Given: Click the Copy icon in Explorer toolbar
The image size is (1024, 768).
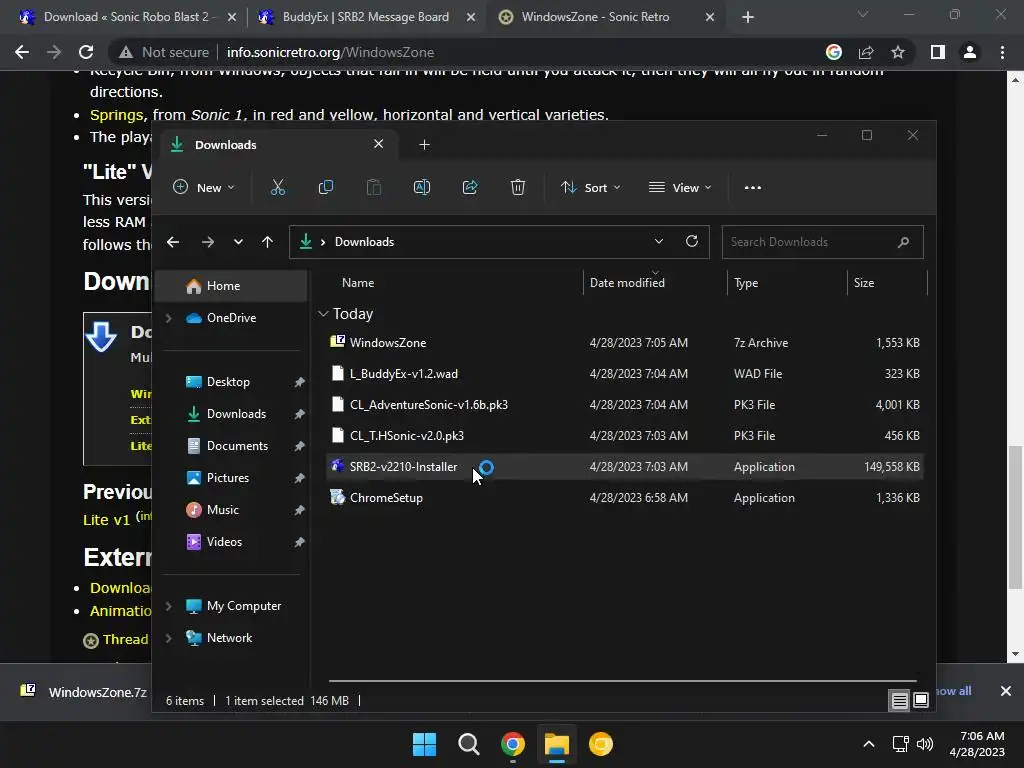Looking at the screenshot, I should click(x=325, y=187).
